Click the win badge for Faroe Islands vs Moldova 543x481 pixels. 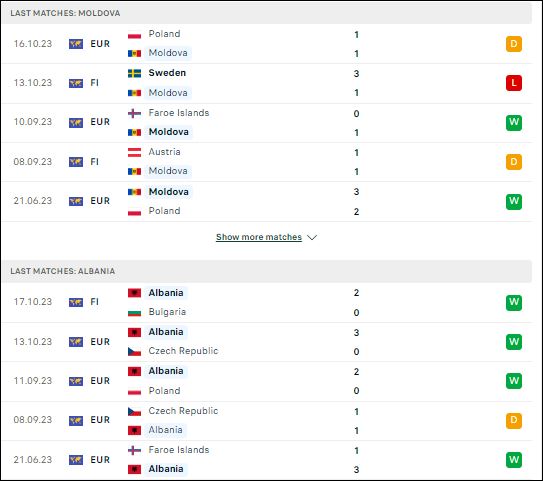(x=514, y=123)
